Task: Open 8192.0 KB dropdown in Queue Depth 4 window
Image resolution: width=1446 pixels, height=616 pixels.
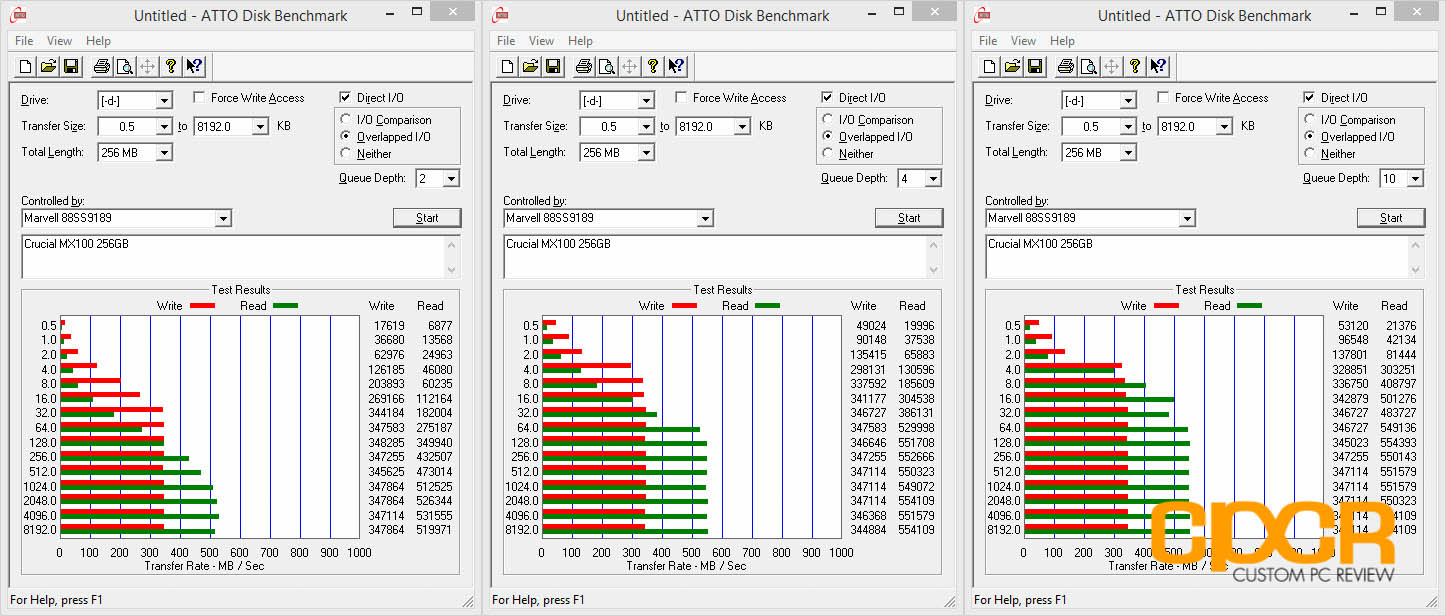Action: click(742, 127)
